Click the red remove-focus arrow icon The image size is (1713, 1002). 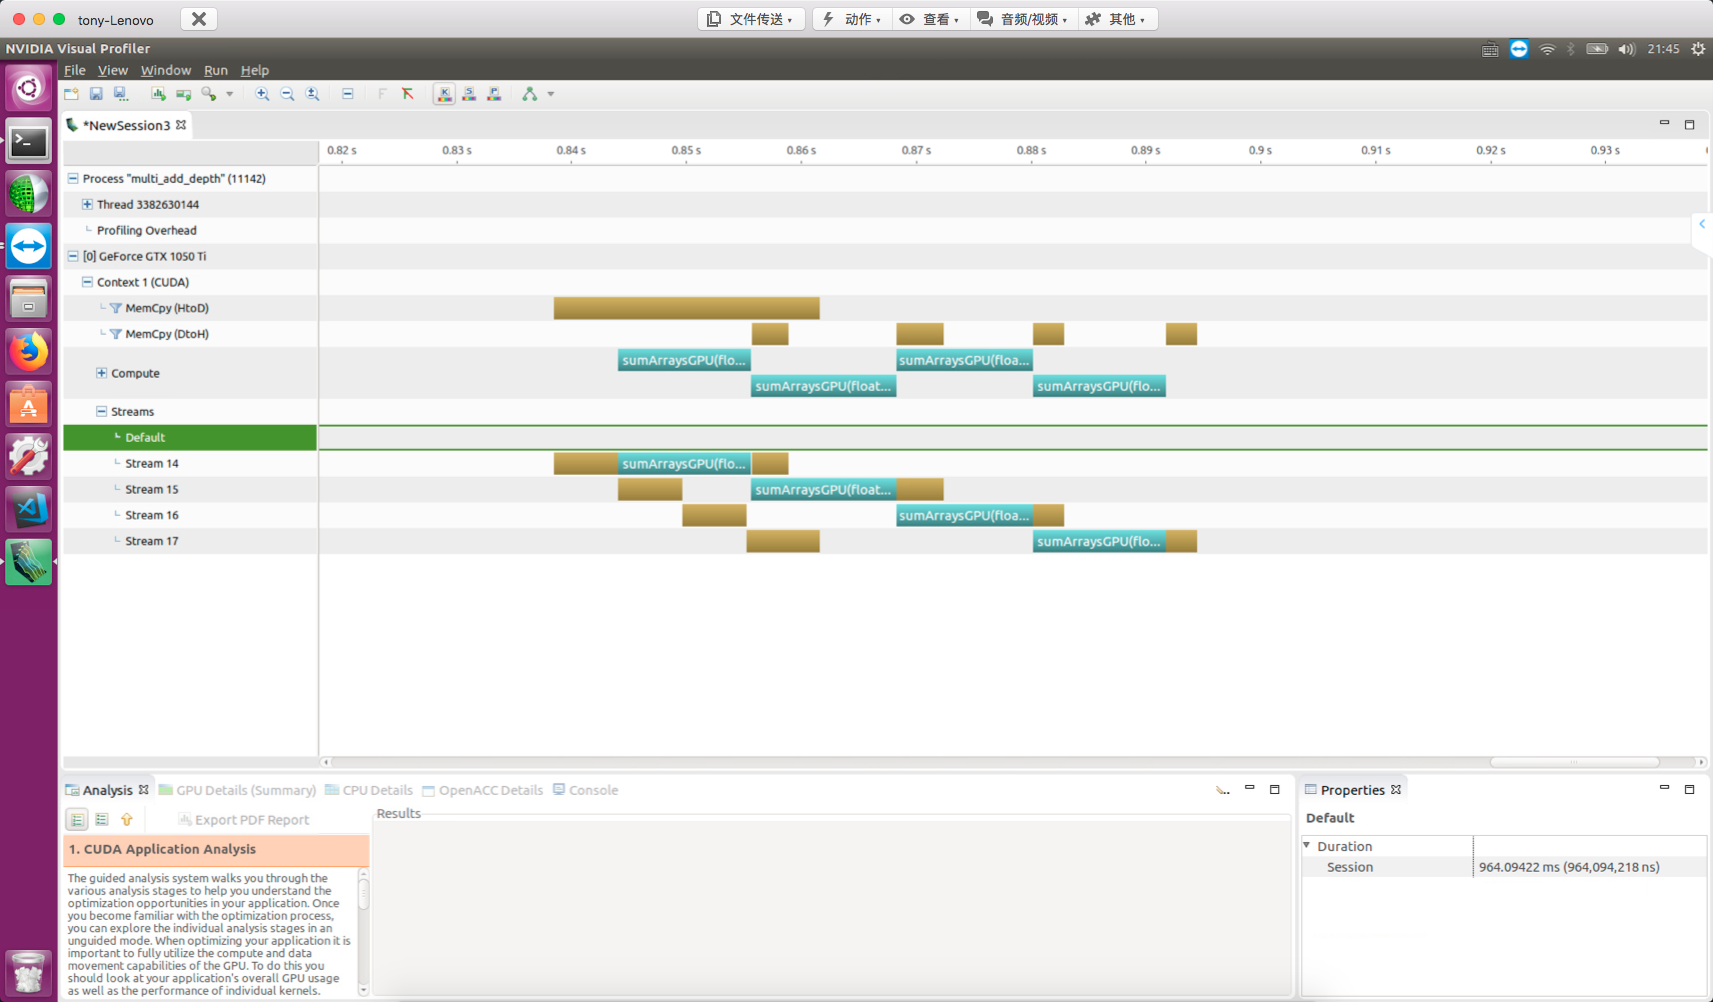point(408,94)
